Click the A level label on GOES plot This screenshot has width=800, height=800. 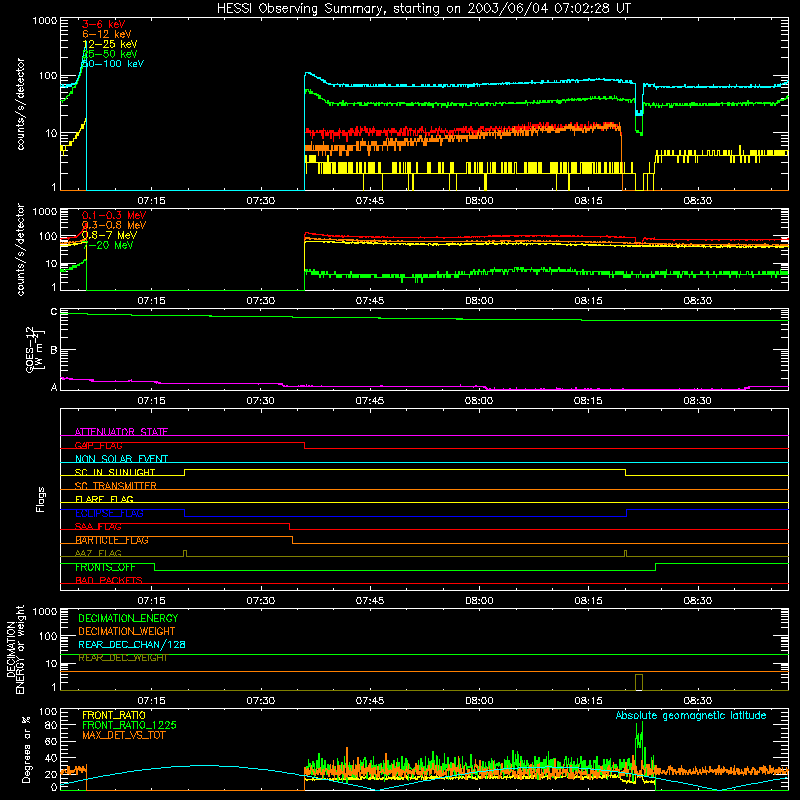(x=54, y=387)
